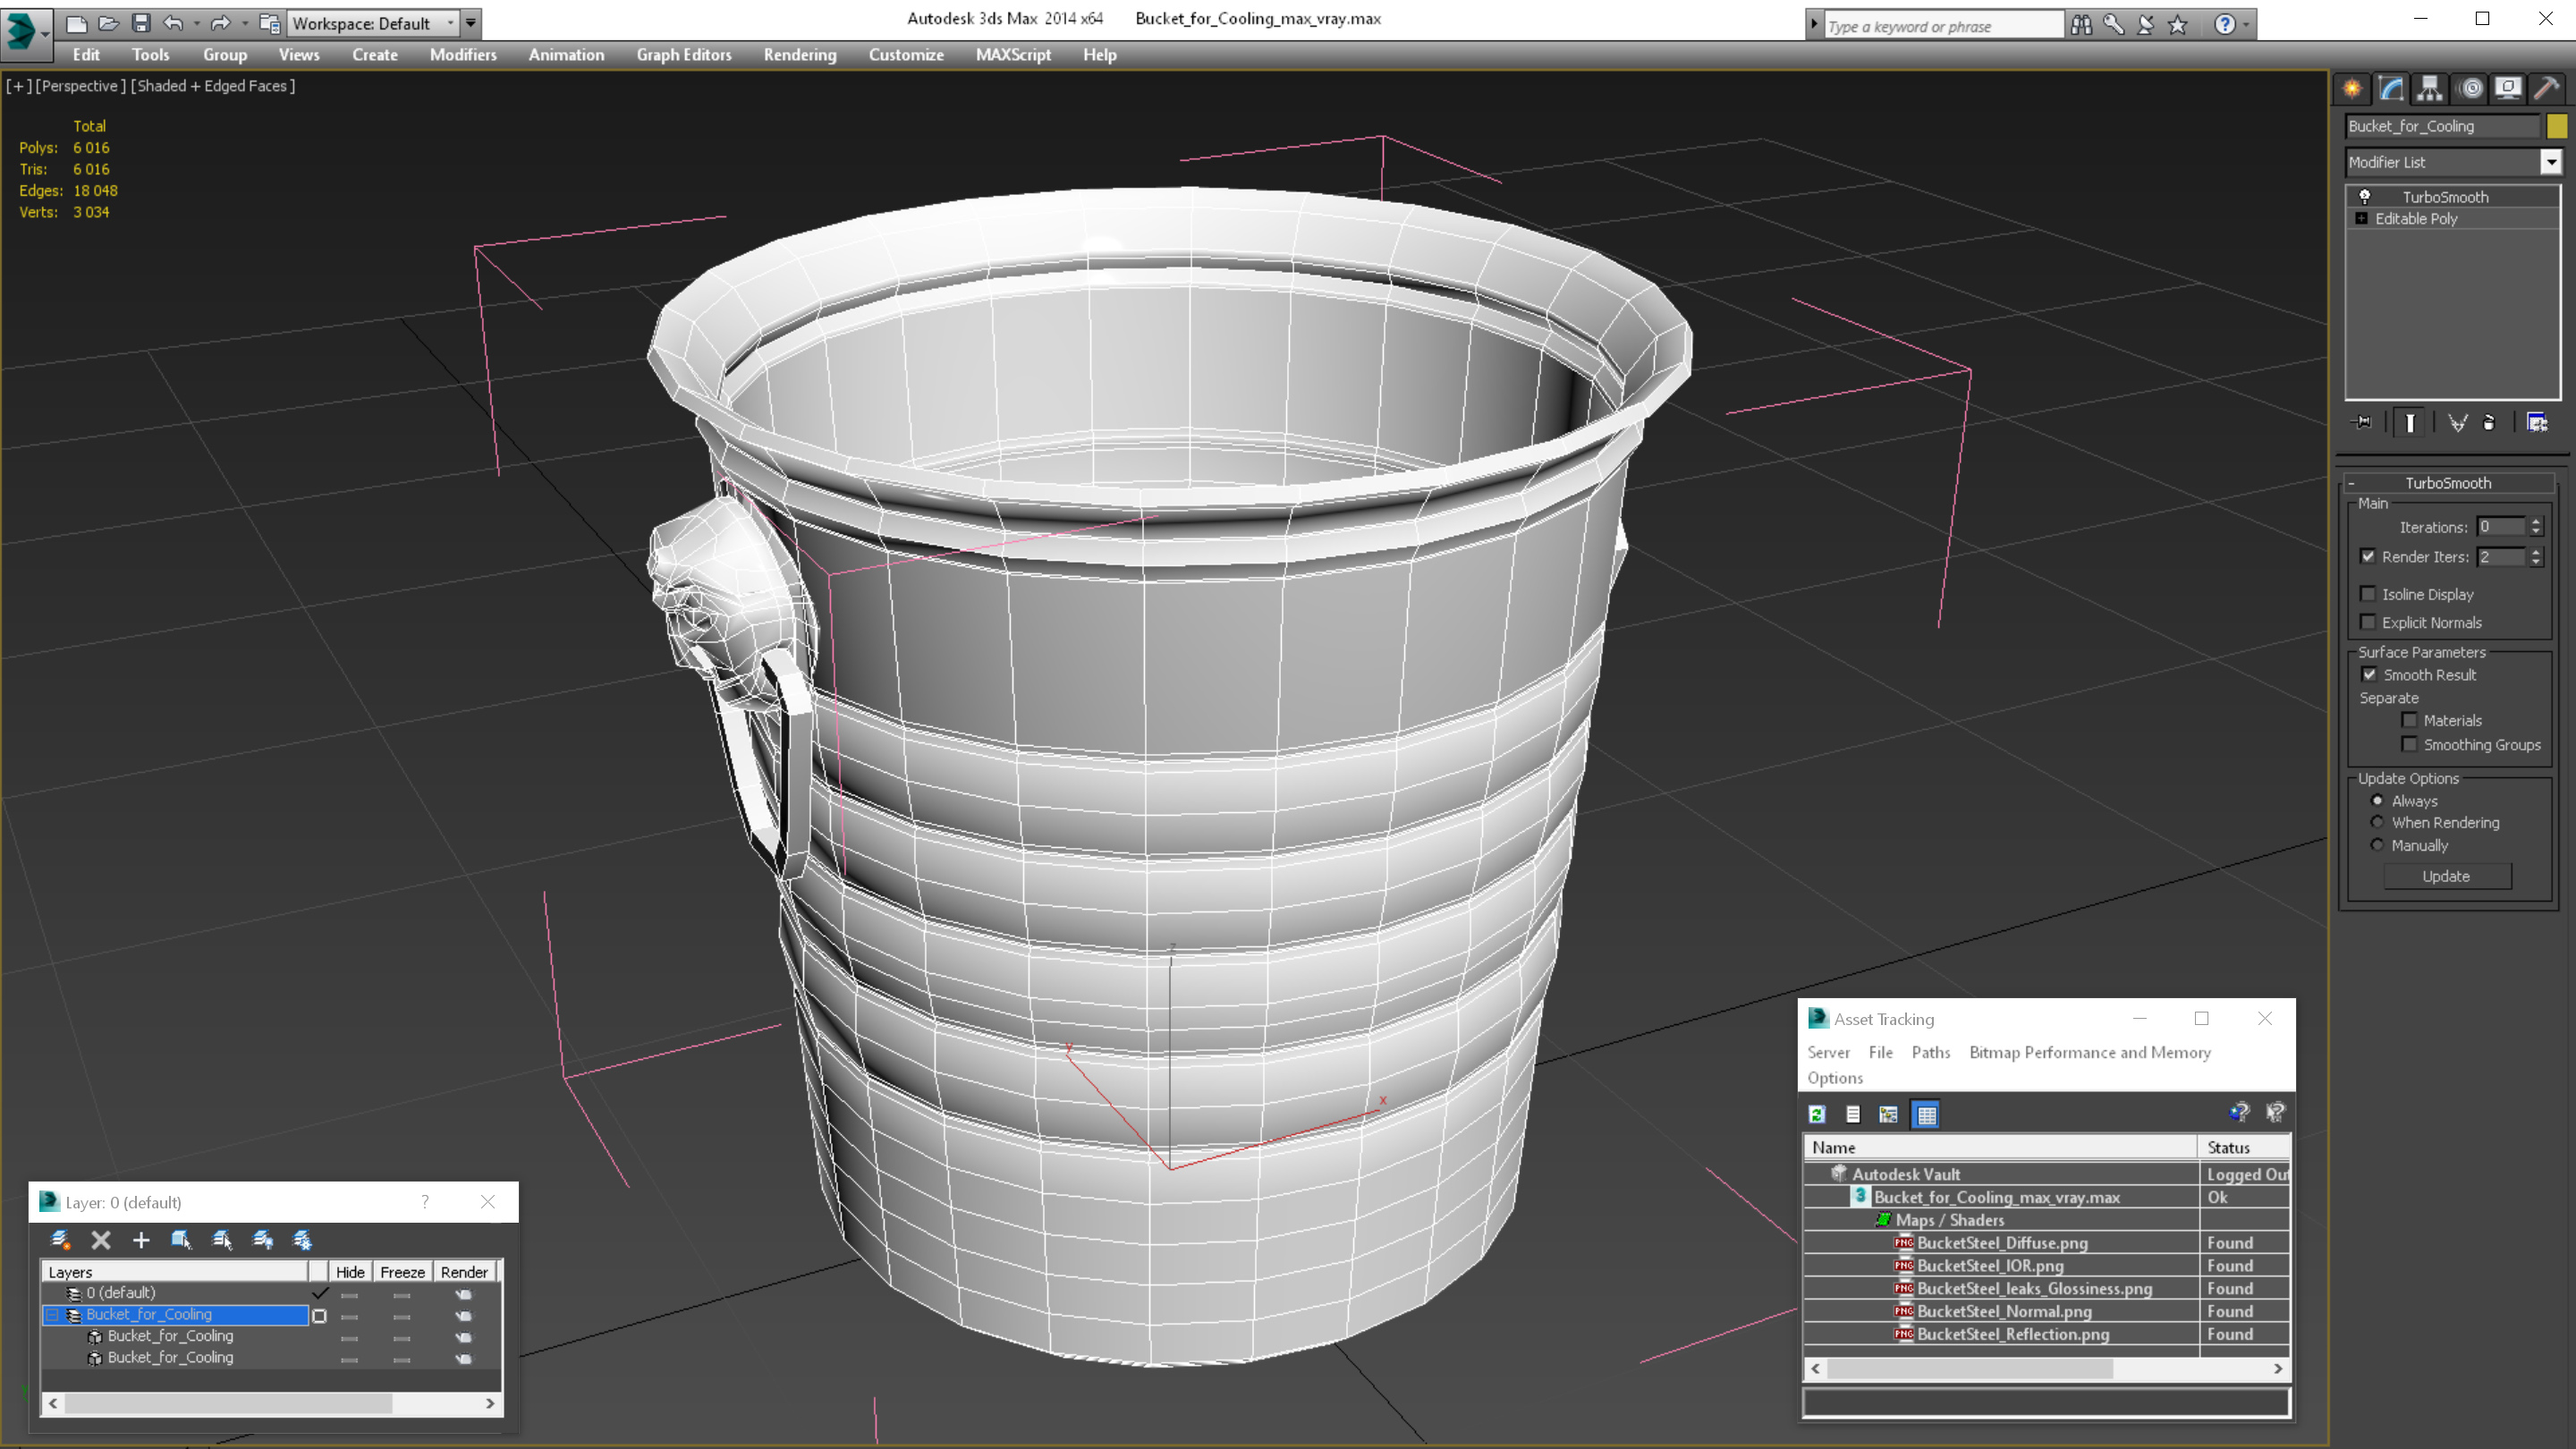Click Make Unique icon in modifier stack
Viewport: 2576px width, 1449px height.
tap(2457, 422)
